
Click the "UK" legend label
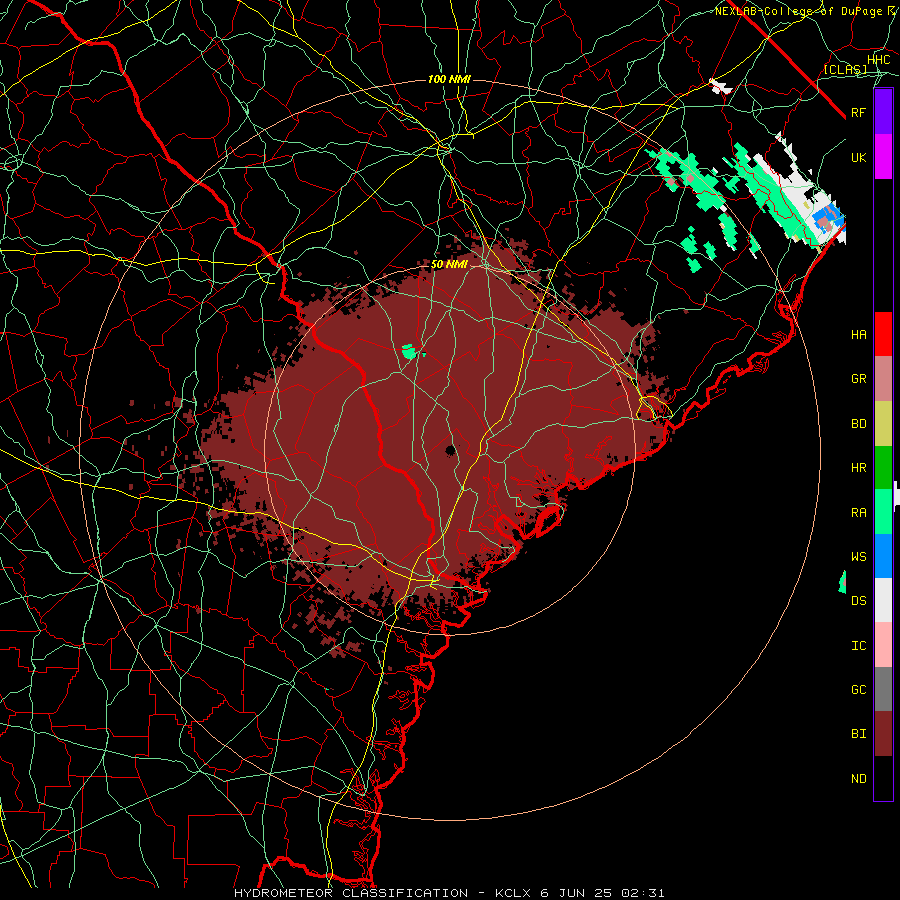[x=859, y=157]
